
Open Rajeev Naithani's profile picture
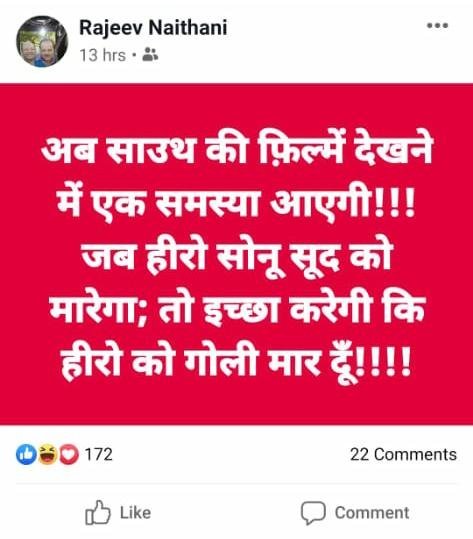(42, 41)
